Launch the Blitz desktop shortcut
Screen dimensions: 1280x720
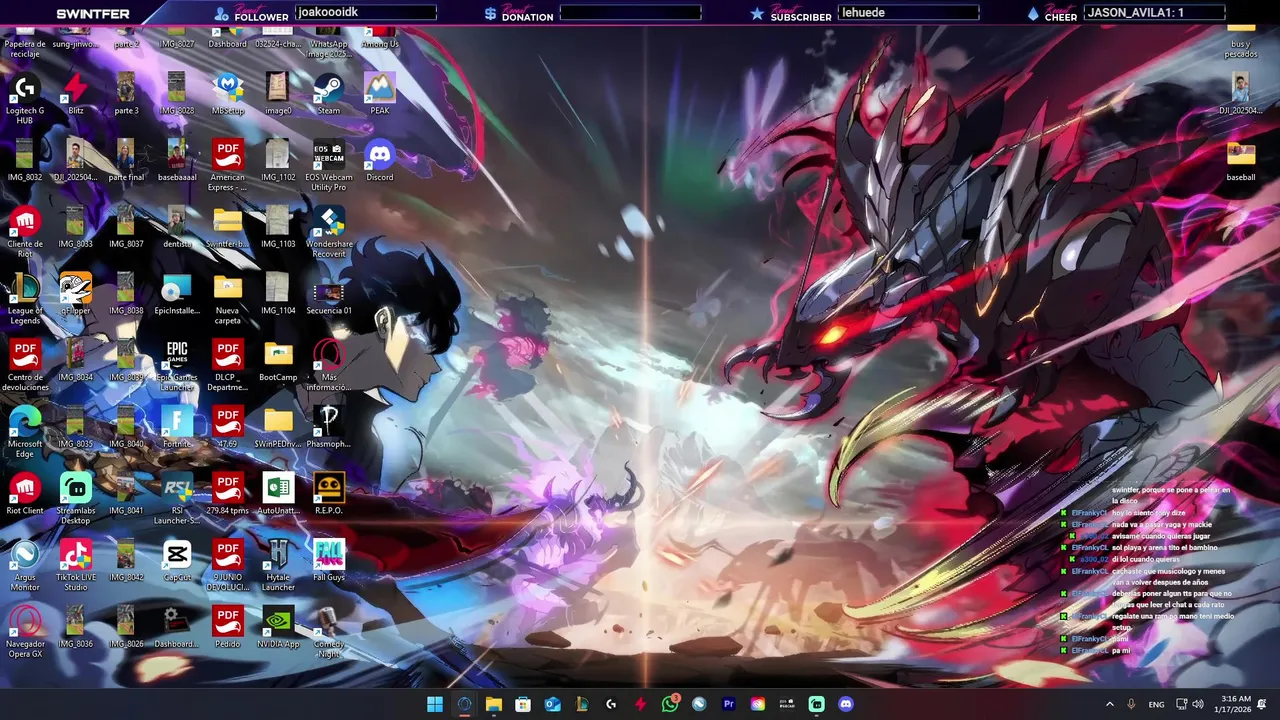coord(76,93)
